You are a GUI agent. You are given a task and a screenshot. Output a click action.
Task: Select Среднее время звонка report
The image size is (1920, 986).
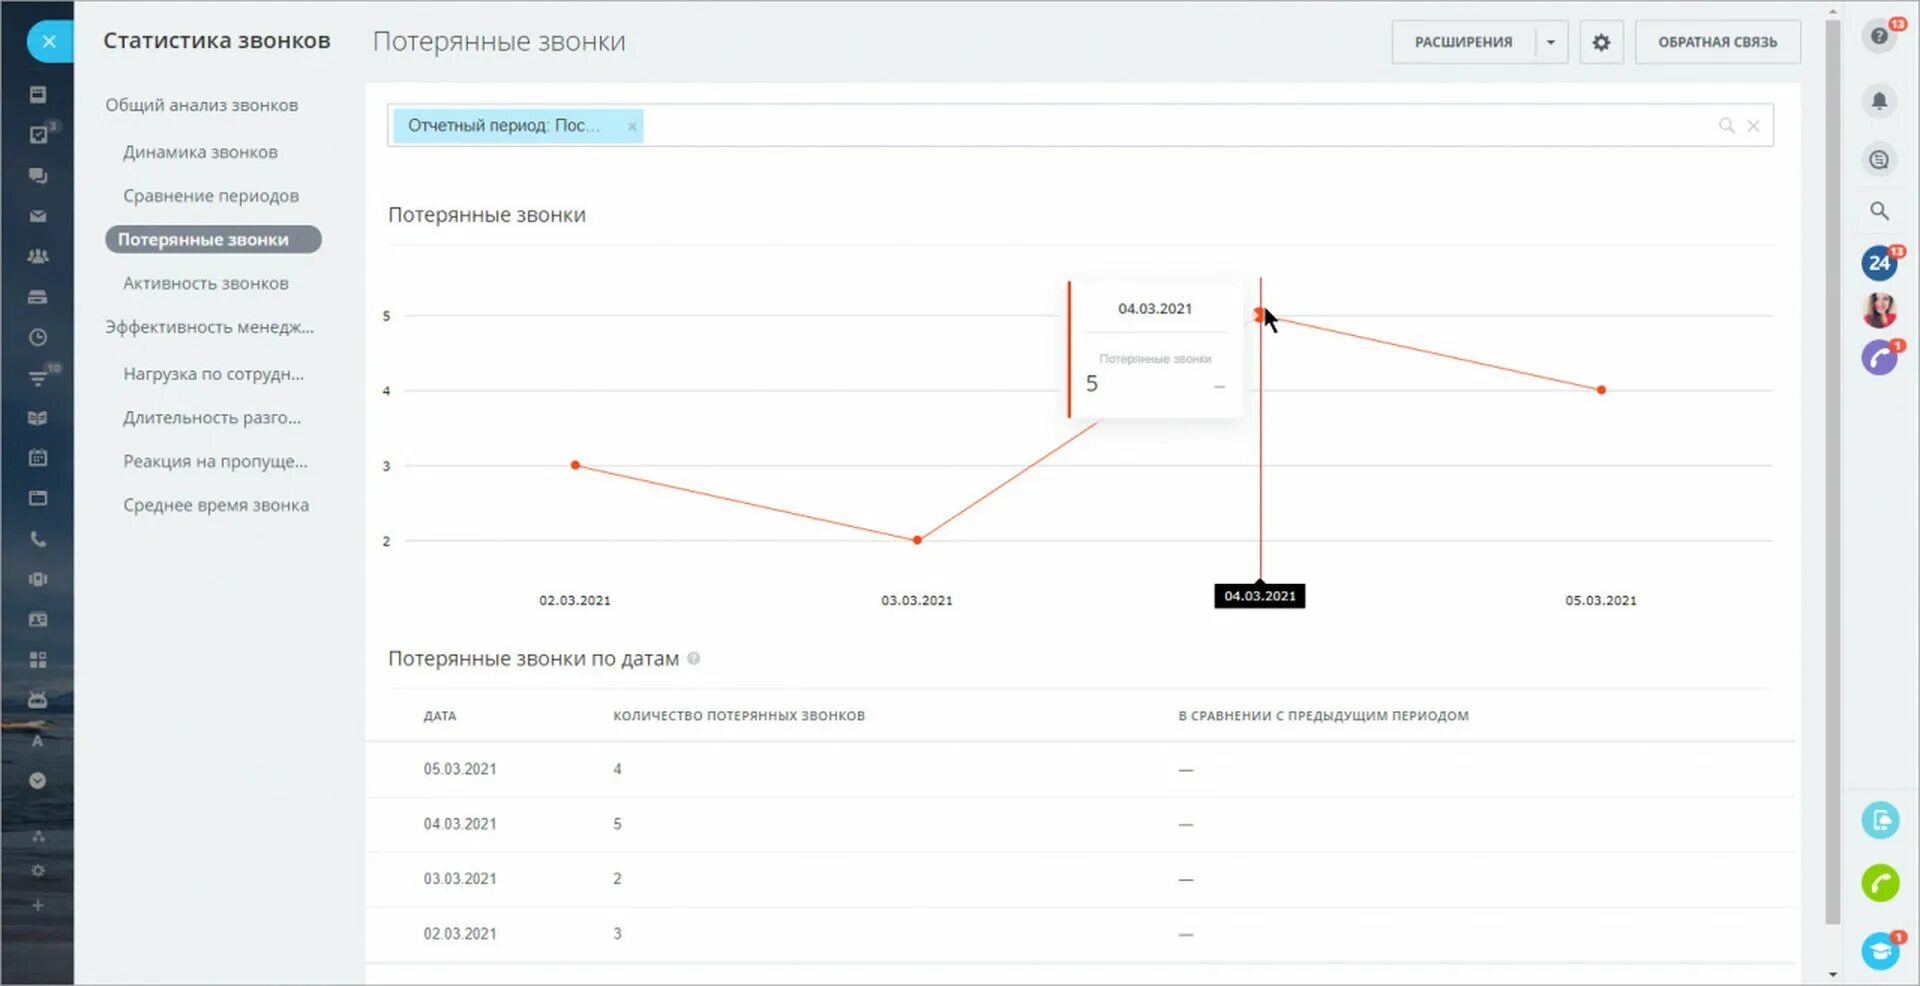tap(216, 505)
